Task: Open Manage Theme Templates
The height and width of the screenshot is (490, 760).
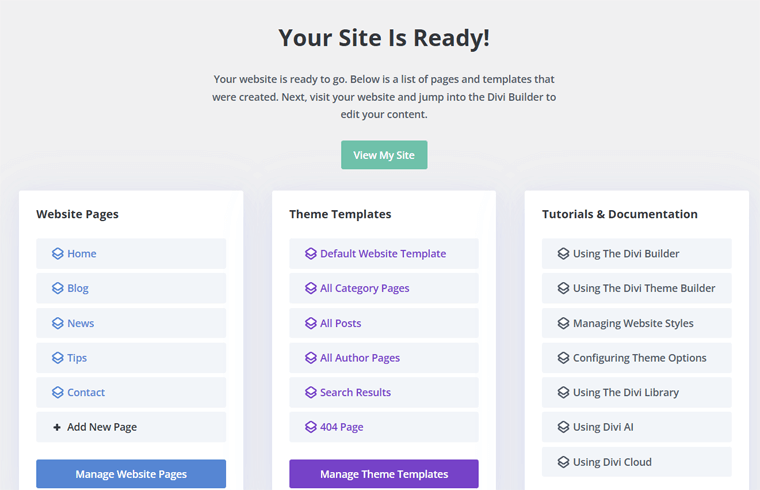Action: point(384,474)
